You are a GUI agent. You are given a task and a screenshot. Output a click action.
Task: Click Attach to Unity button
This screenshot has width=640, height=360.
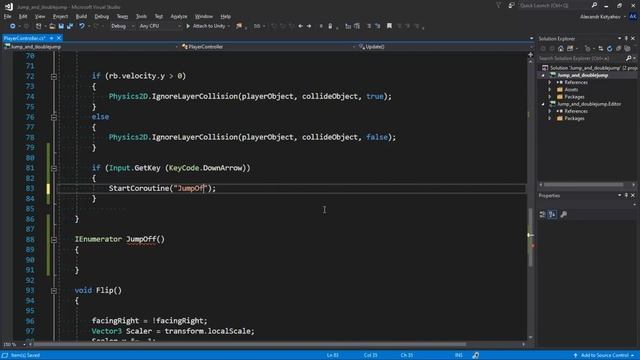pos(208,26)
